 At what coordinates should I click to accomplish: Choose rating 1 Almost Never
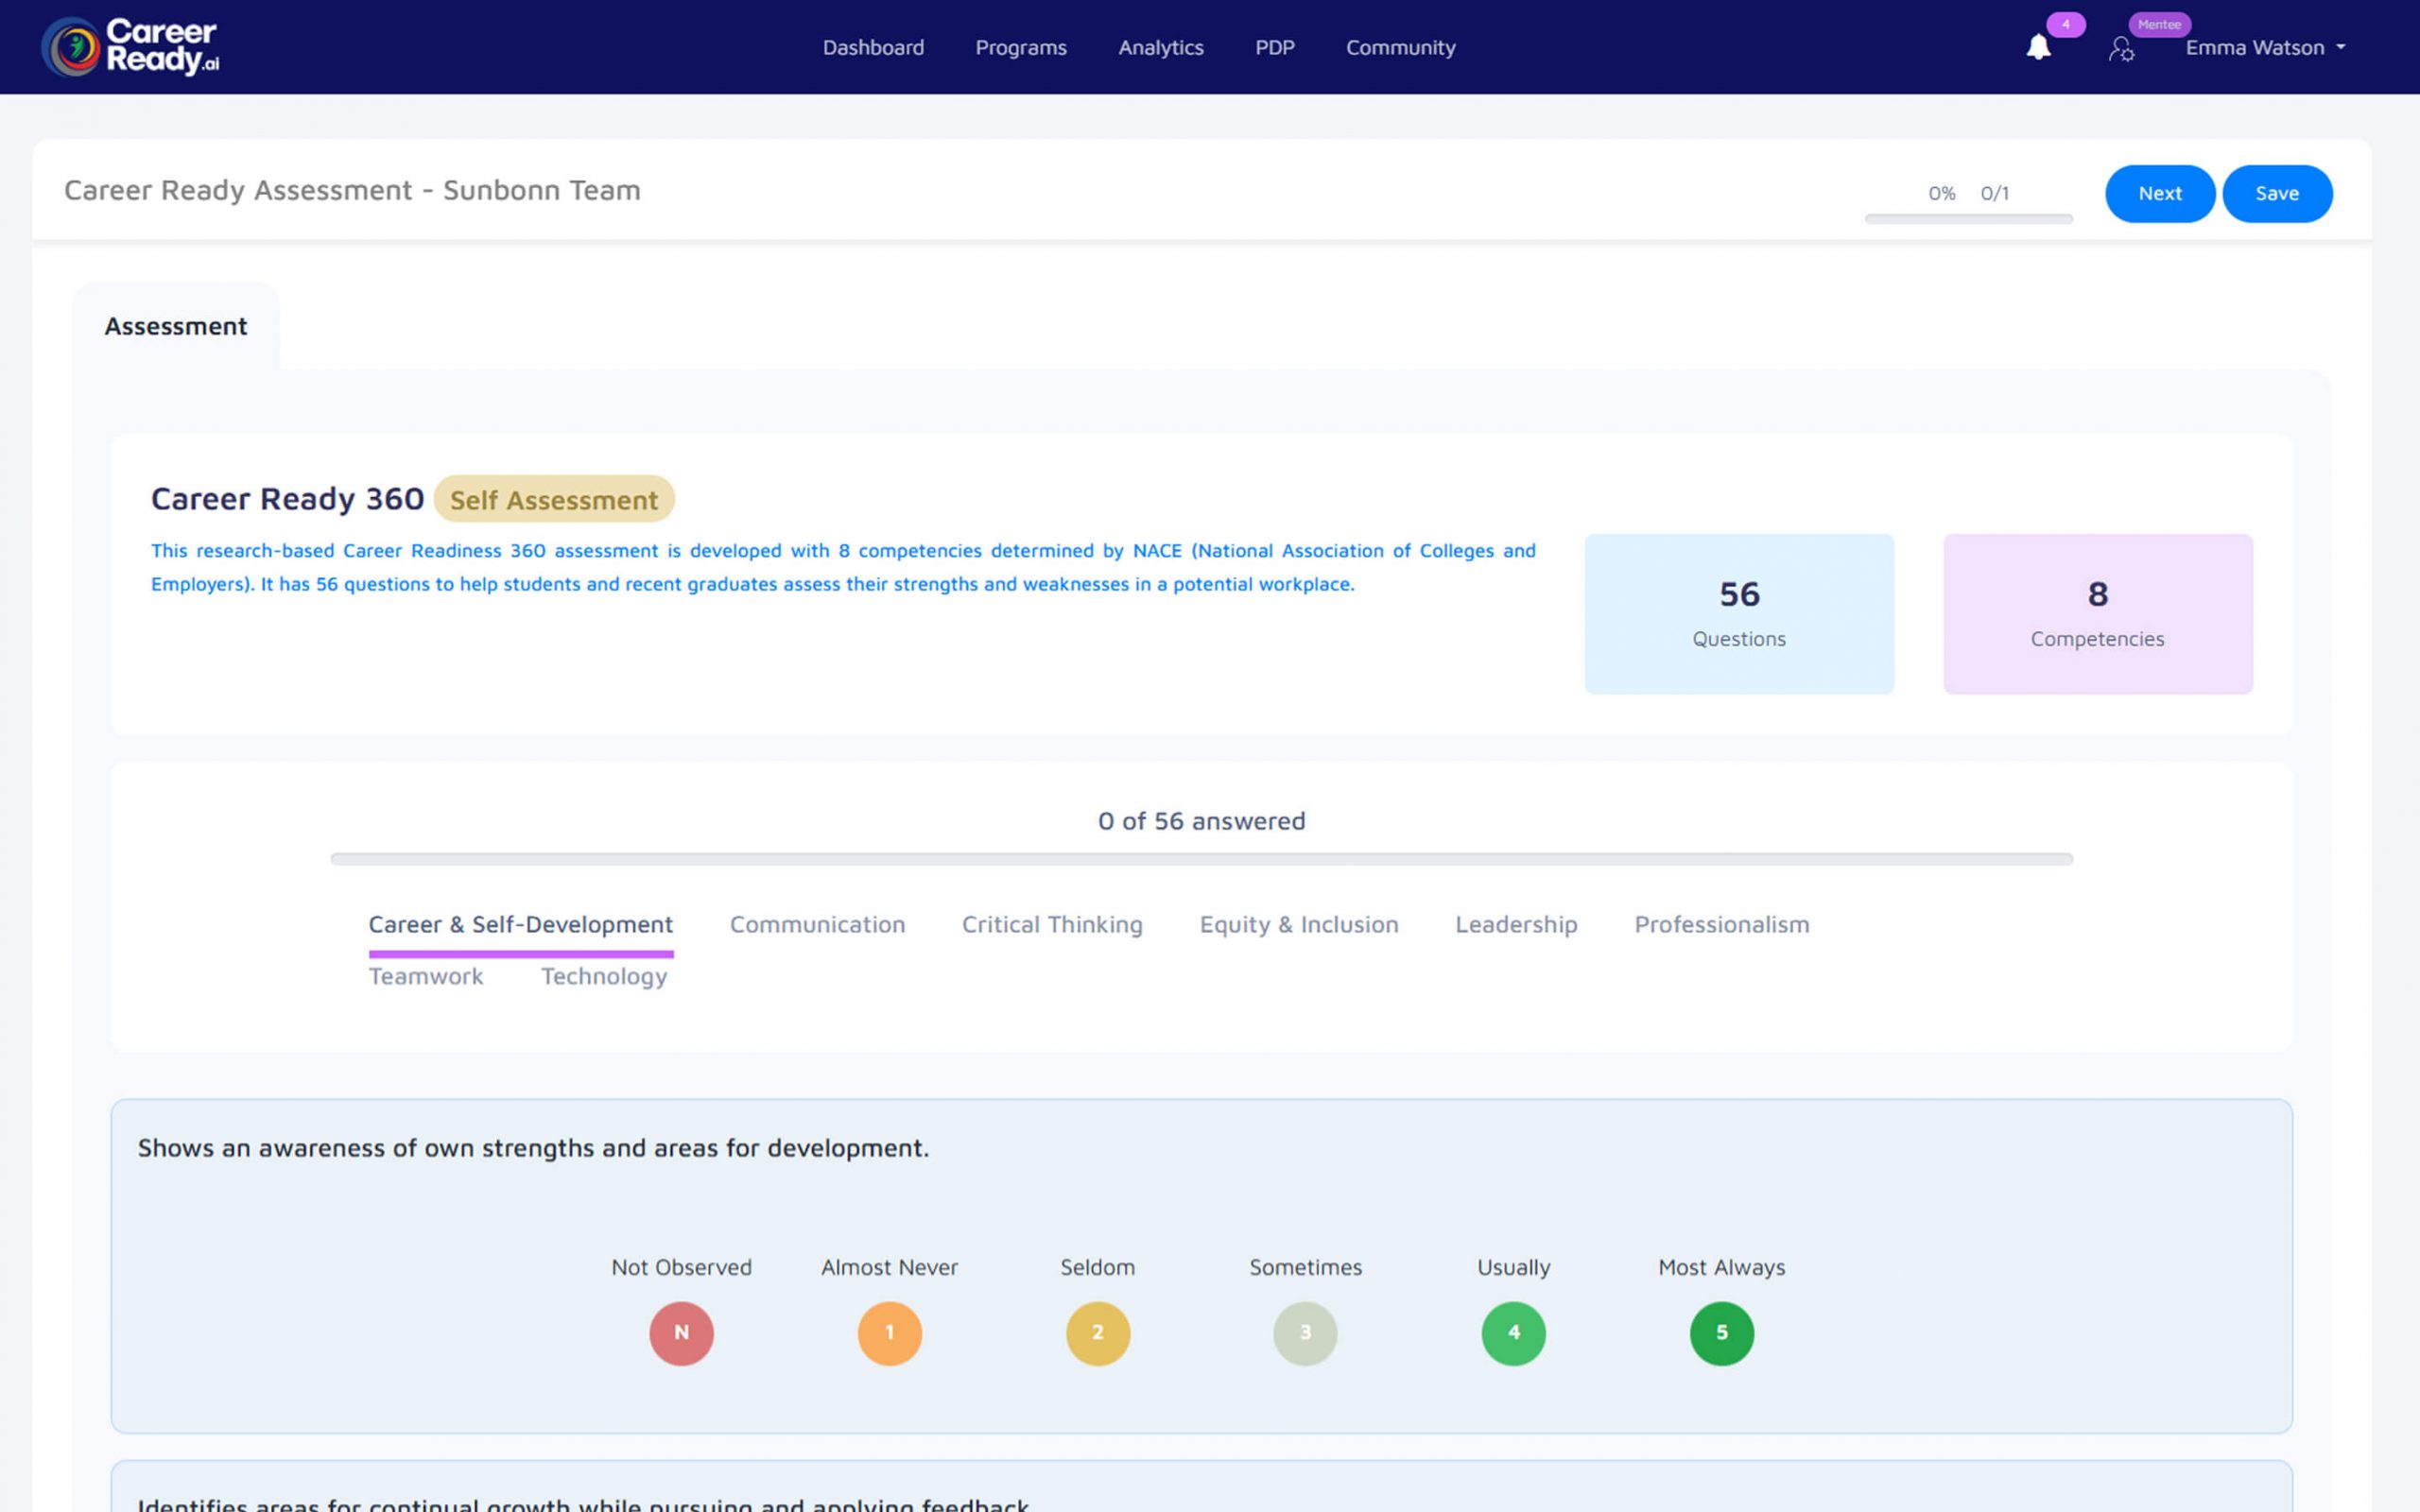(889, 1333)
